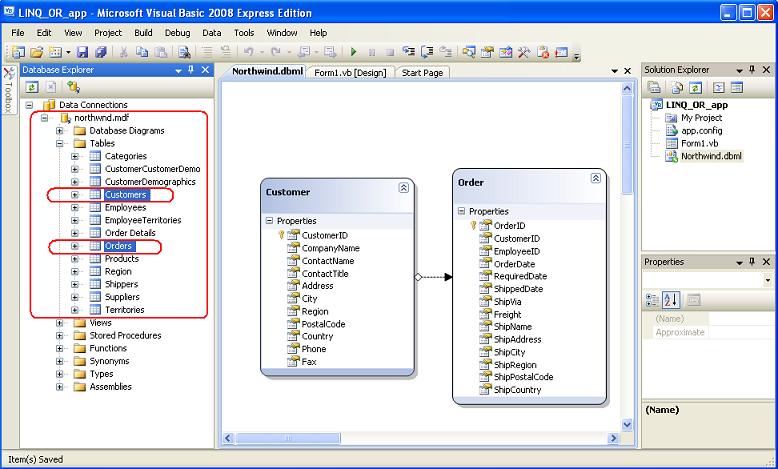Click the Categorized icon in Properties panel
Image resolution: width=778 pixels, height=469 pixels.
tap(652, 300)
